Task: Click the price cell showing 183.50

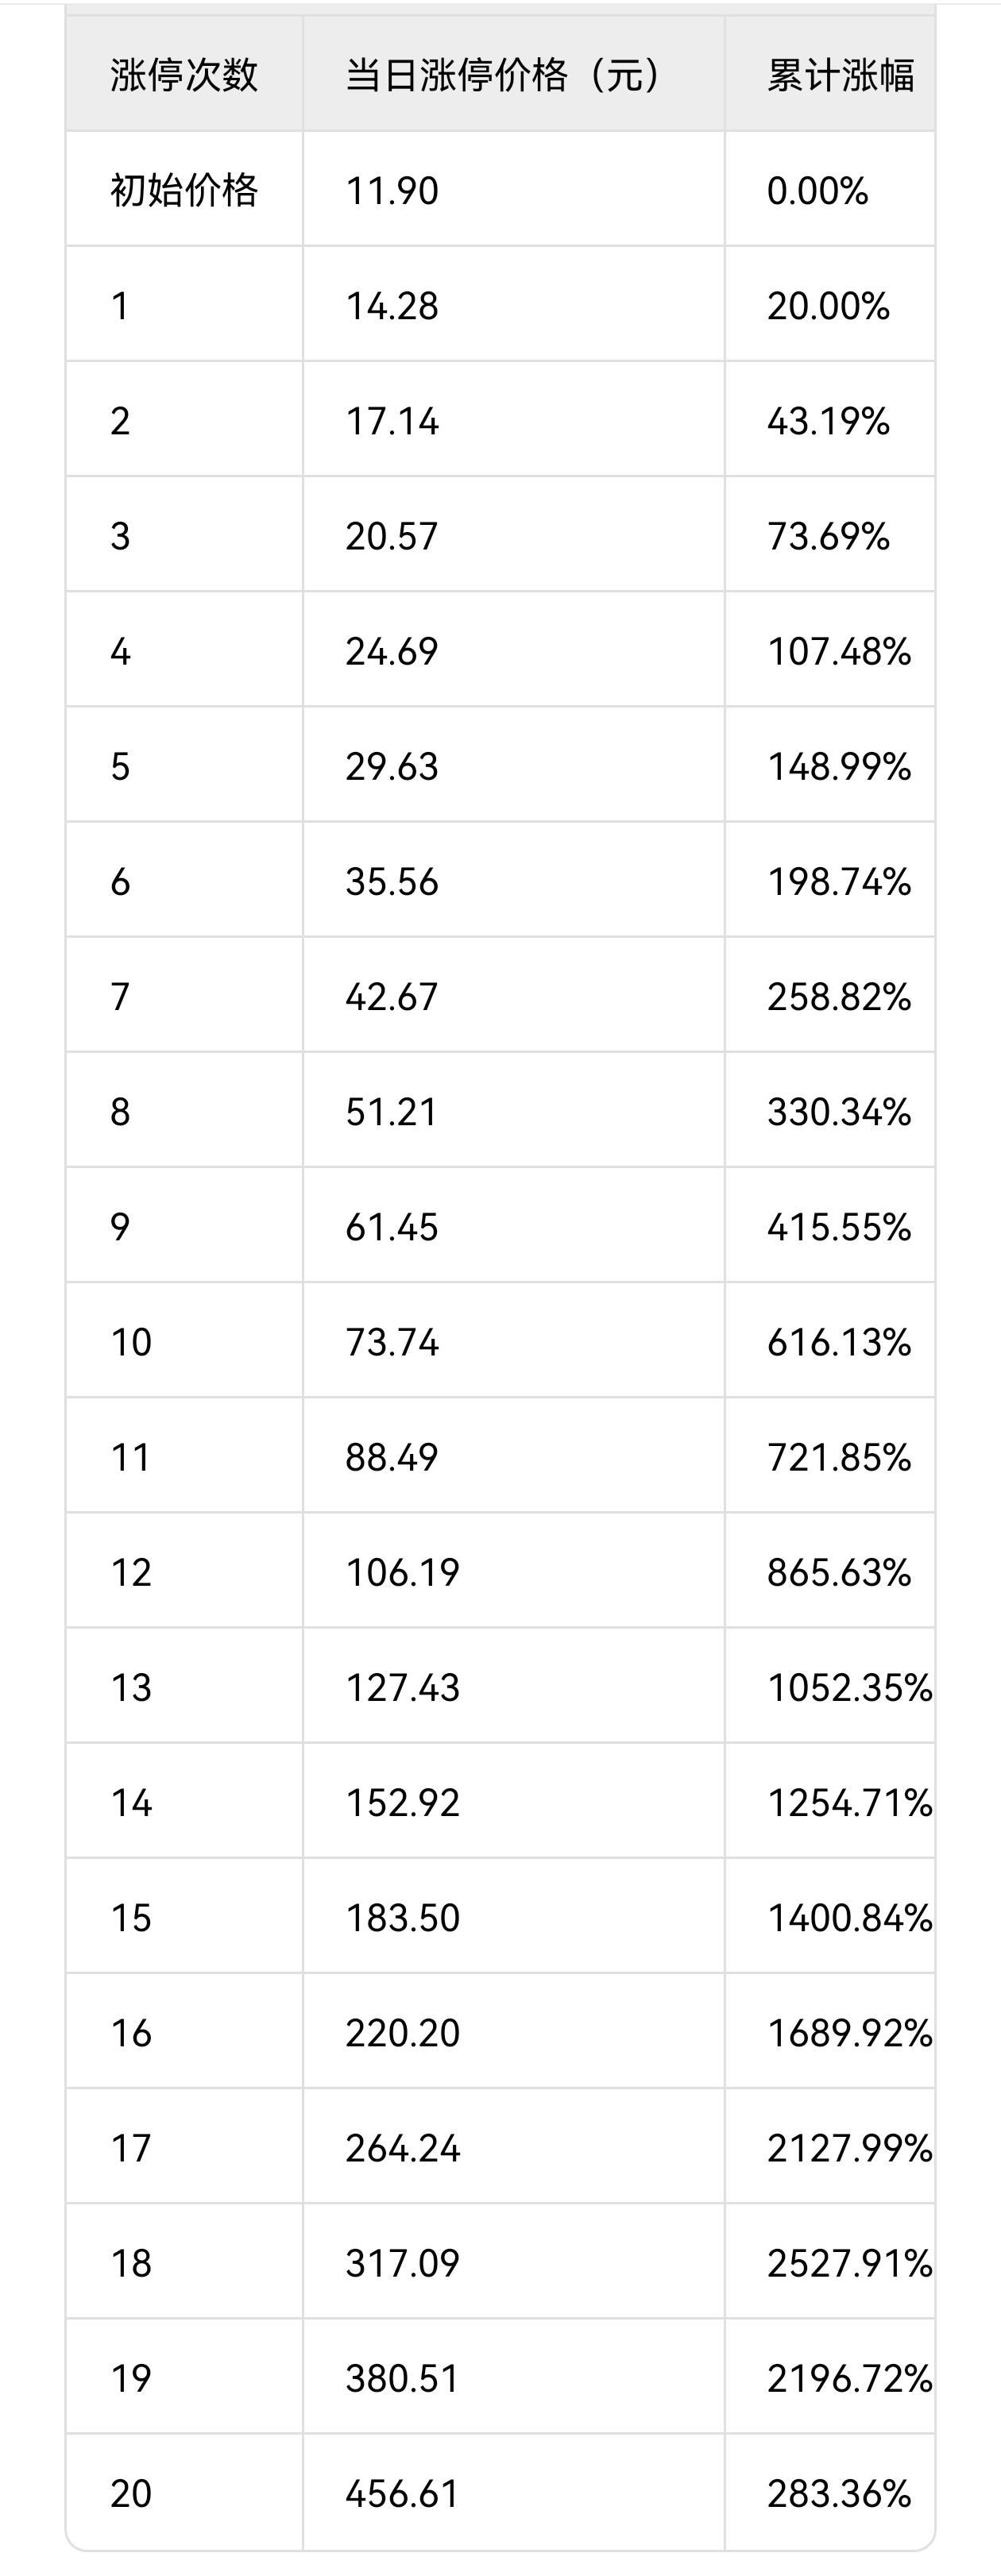Action: pos(402,1918)
